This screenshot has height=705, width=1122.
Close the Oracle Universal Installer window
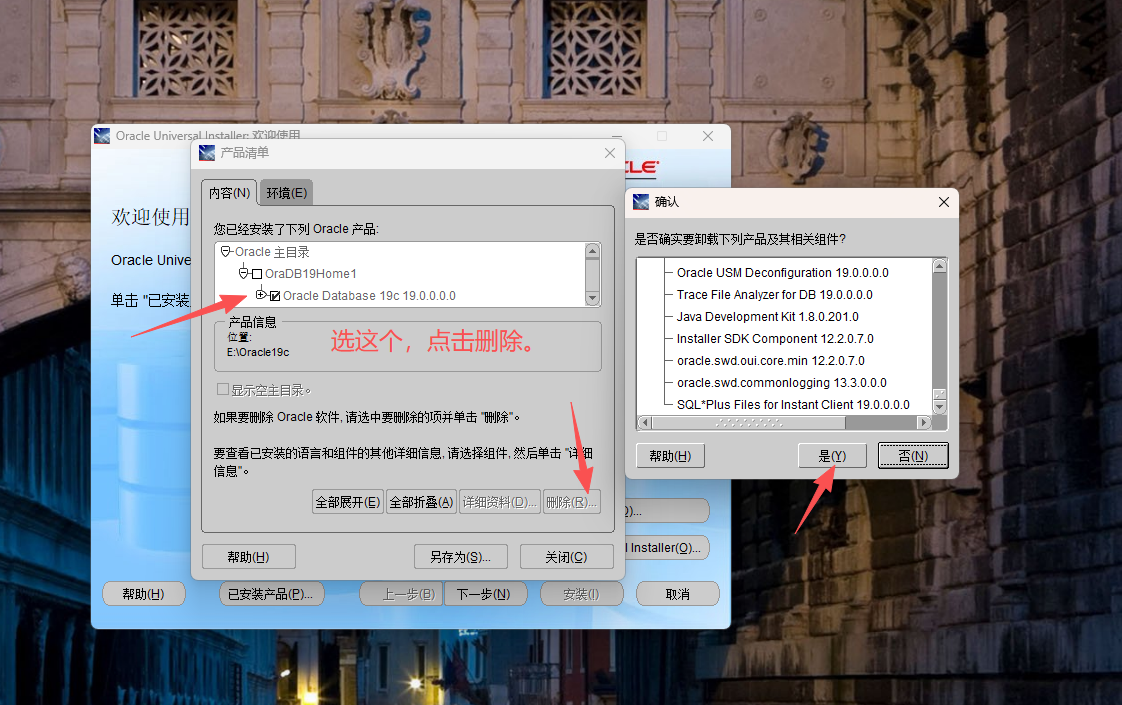708,136
